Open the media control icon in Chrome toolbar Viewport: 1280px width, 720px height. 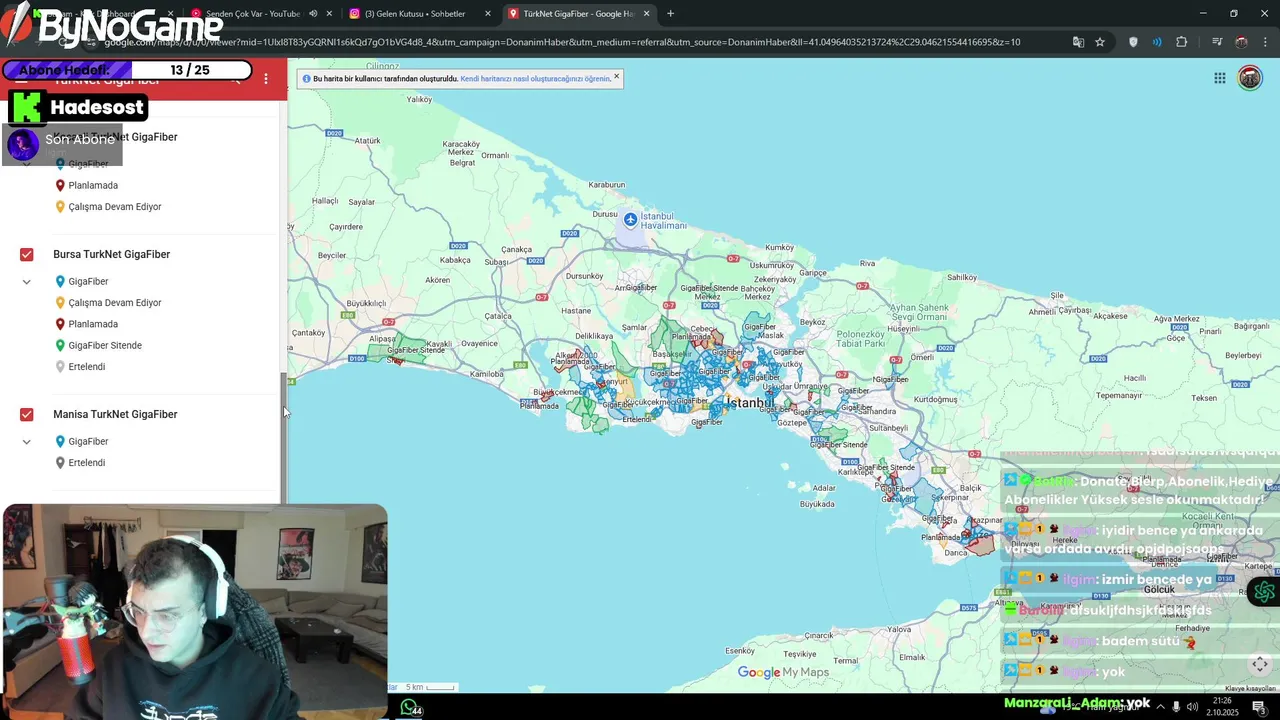(1217, 42)
